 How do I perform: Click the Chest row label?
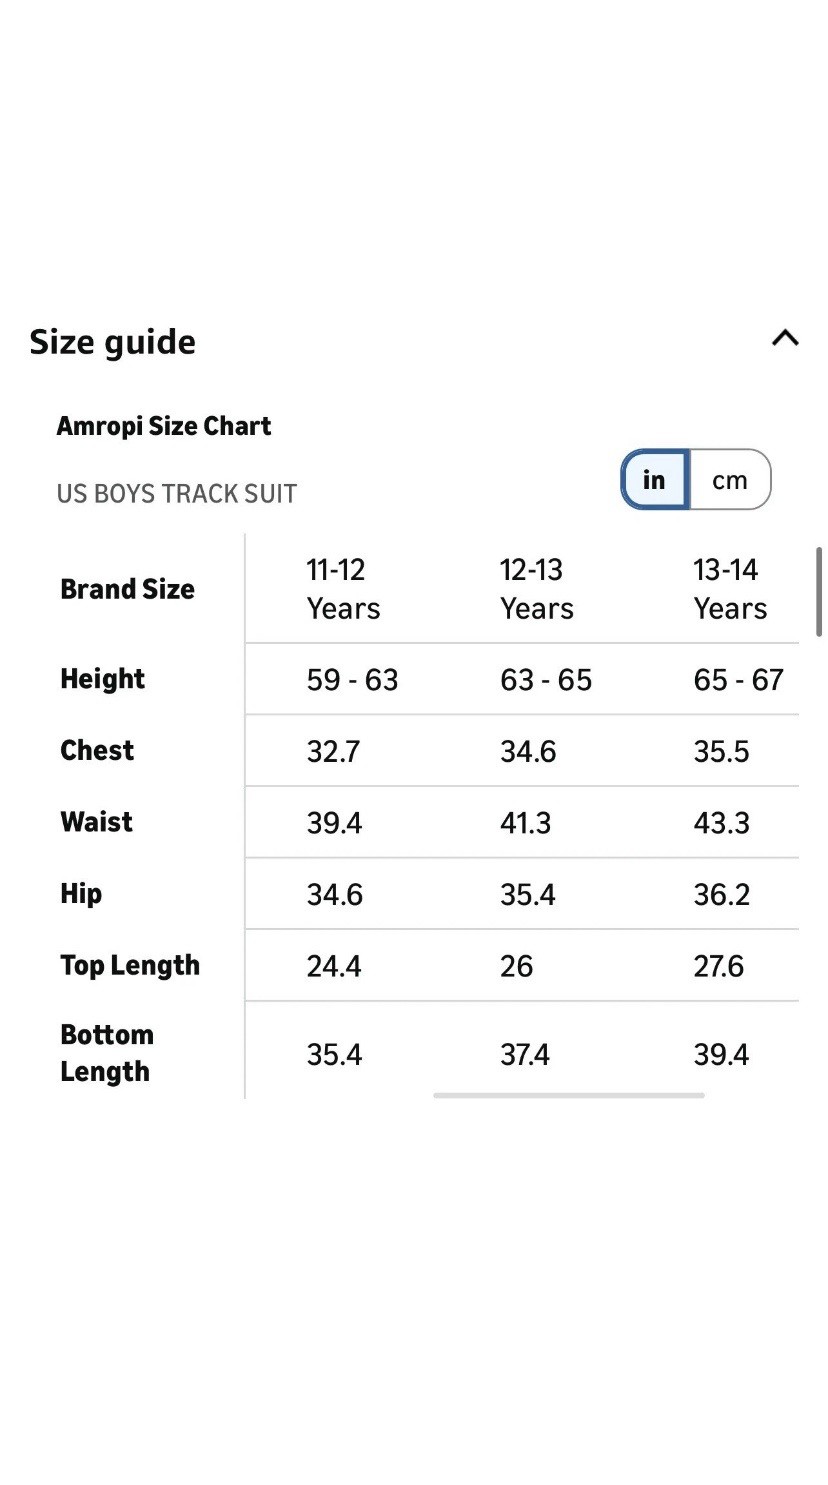click(97, 750)
